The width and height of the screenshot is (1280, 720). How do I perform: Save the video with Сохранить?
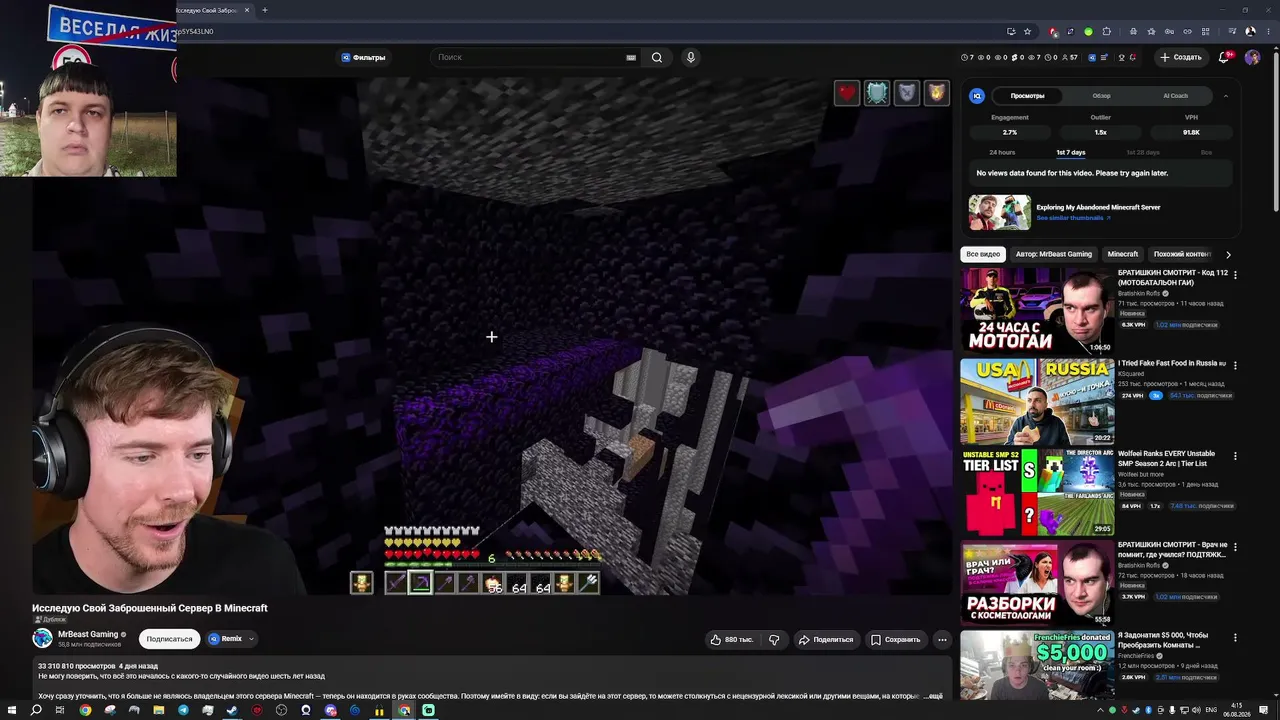[x=895, y=640]
